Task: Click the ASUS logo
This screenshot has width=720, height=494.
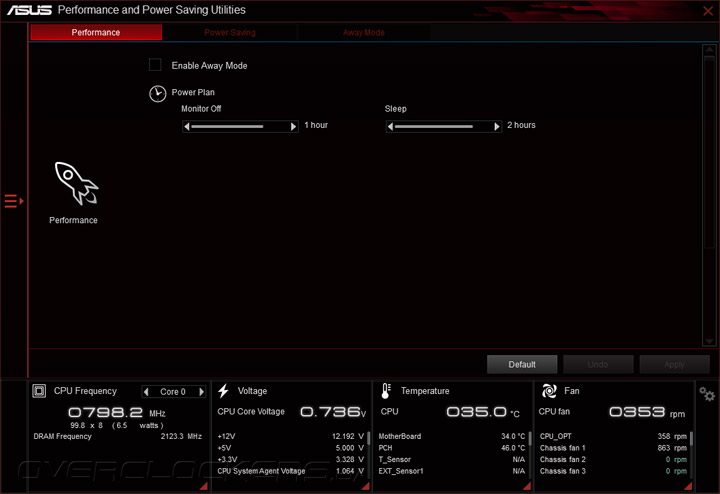Action: (29, 10)
